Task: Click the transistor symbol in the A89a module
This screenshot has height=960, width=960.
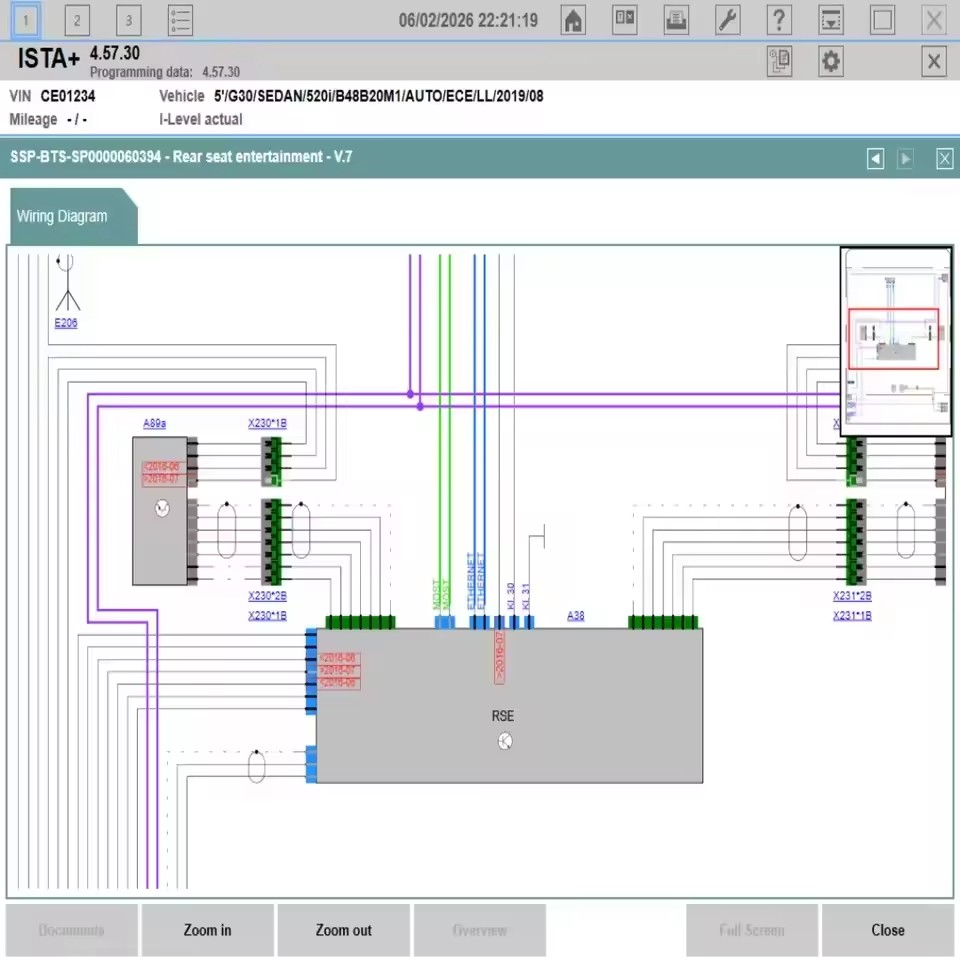Action: click(x=162, y=508)
